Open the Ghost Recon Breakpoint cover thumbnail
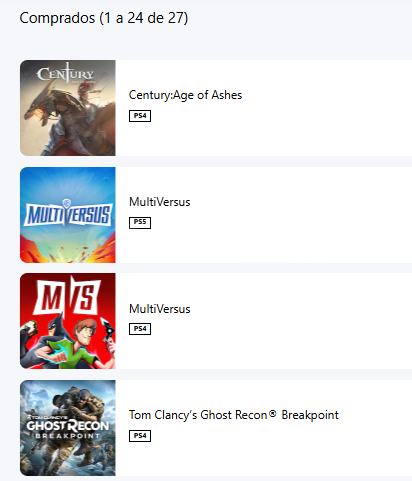The width and height of the screenshot is (412, 481). [68, 428]
